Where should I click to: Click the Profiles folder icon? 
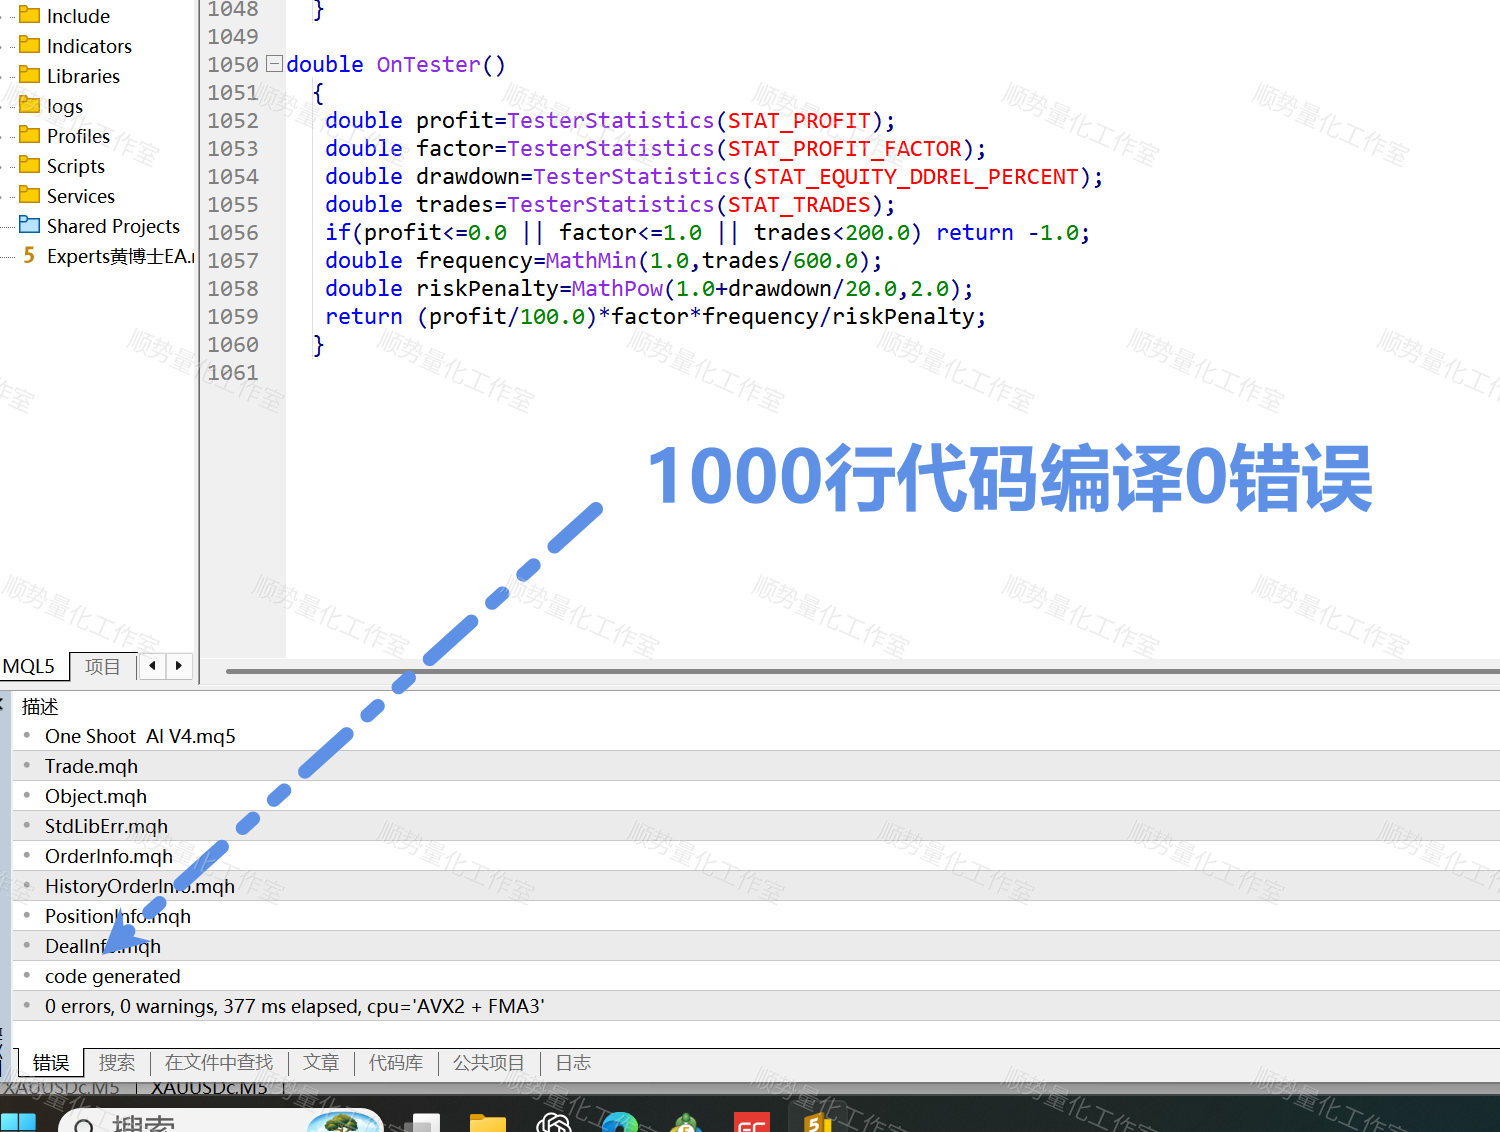coord(30,135)
